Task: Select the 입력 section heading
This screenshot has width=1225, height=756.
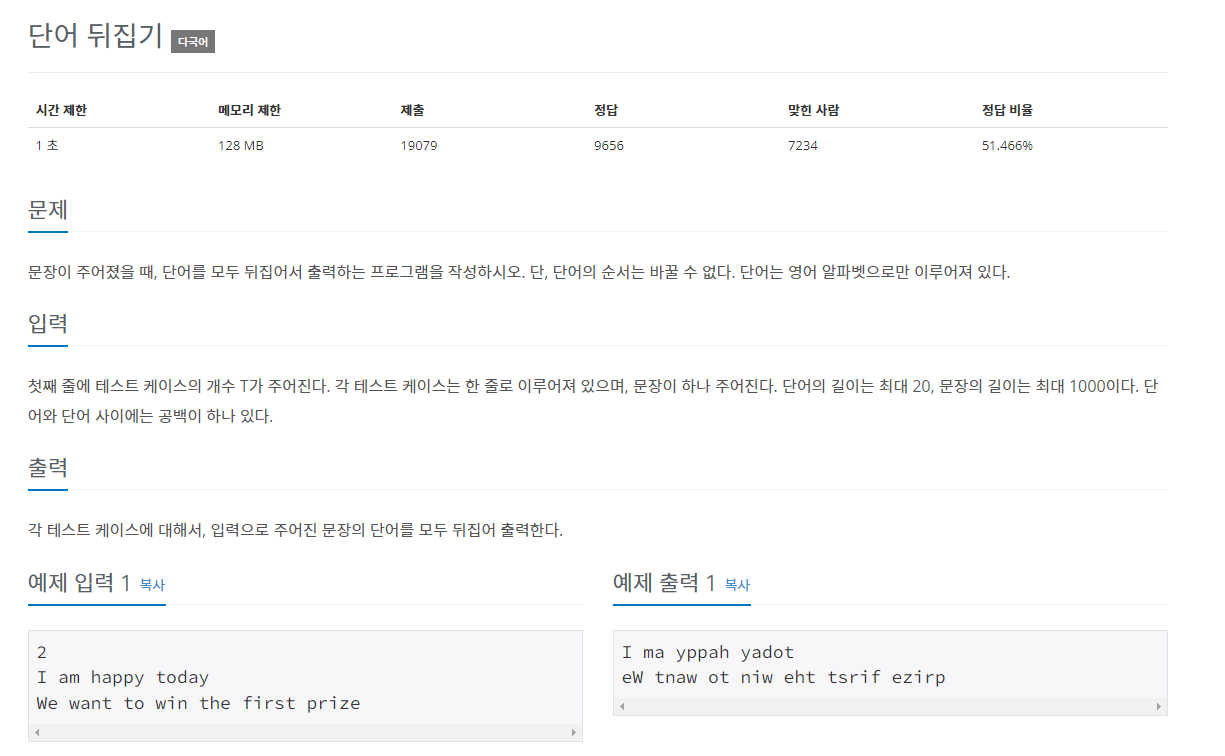Action: pyautogui.click(x=48, y=325)
